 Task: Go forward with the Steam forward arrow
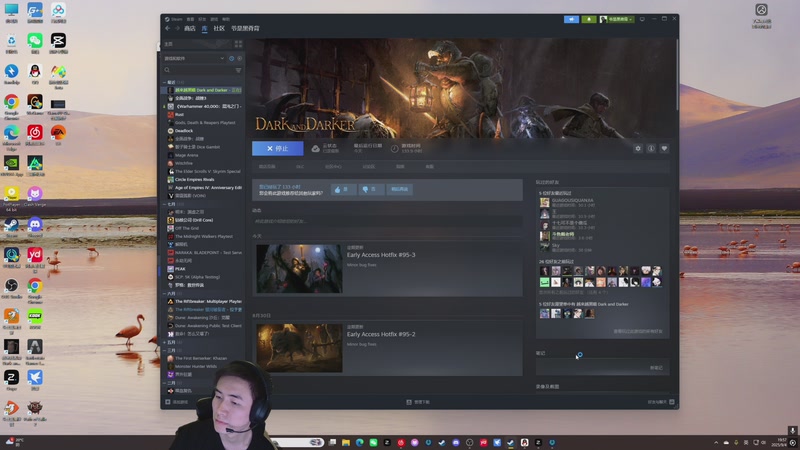[x=177, y=29]
